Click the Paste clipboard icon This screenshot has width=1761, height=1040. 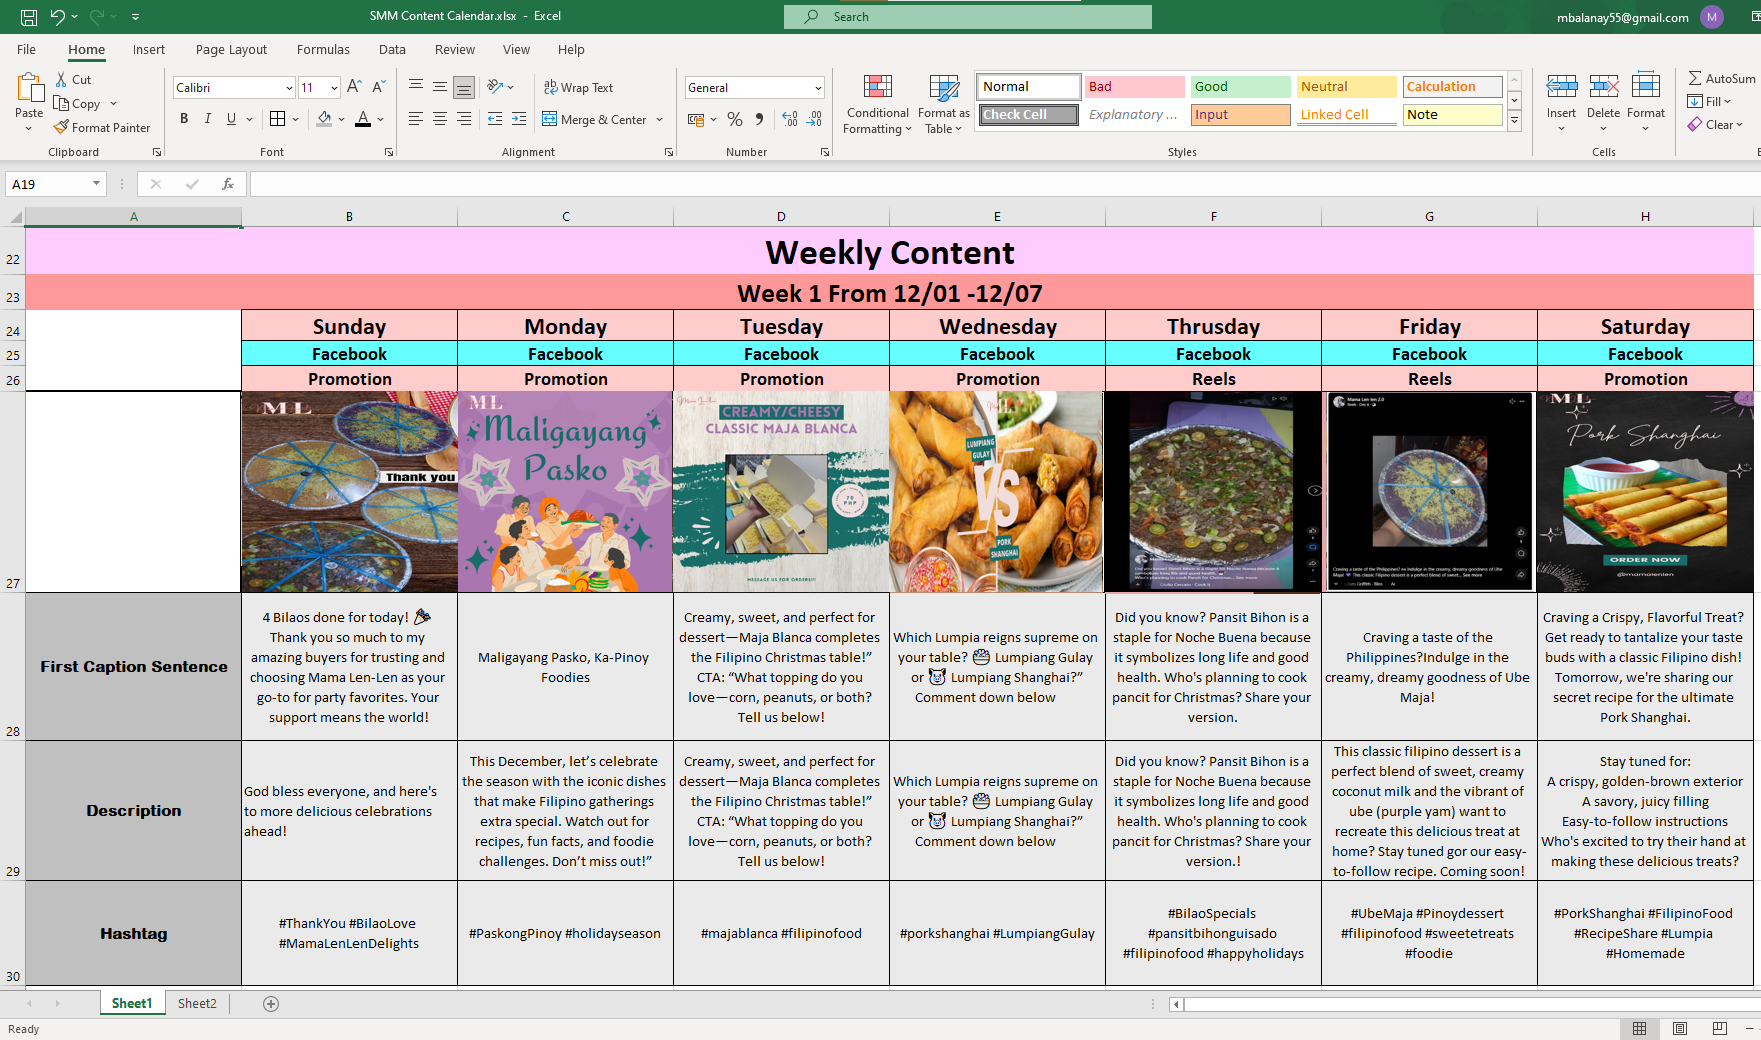(x=29, y=88)
